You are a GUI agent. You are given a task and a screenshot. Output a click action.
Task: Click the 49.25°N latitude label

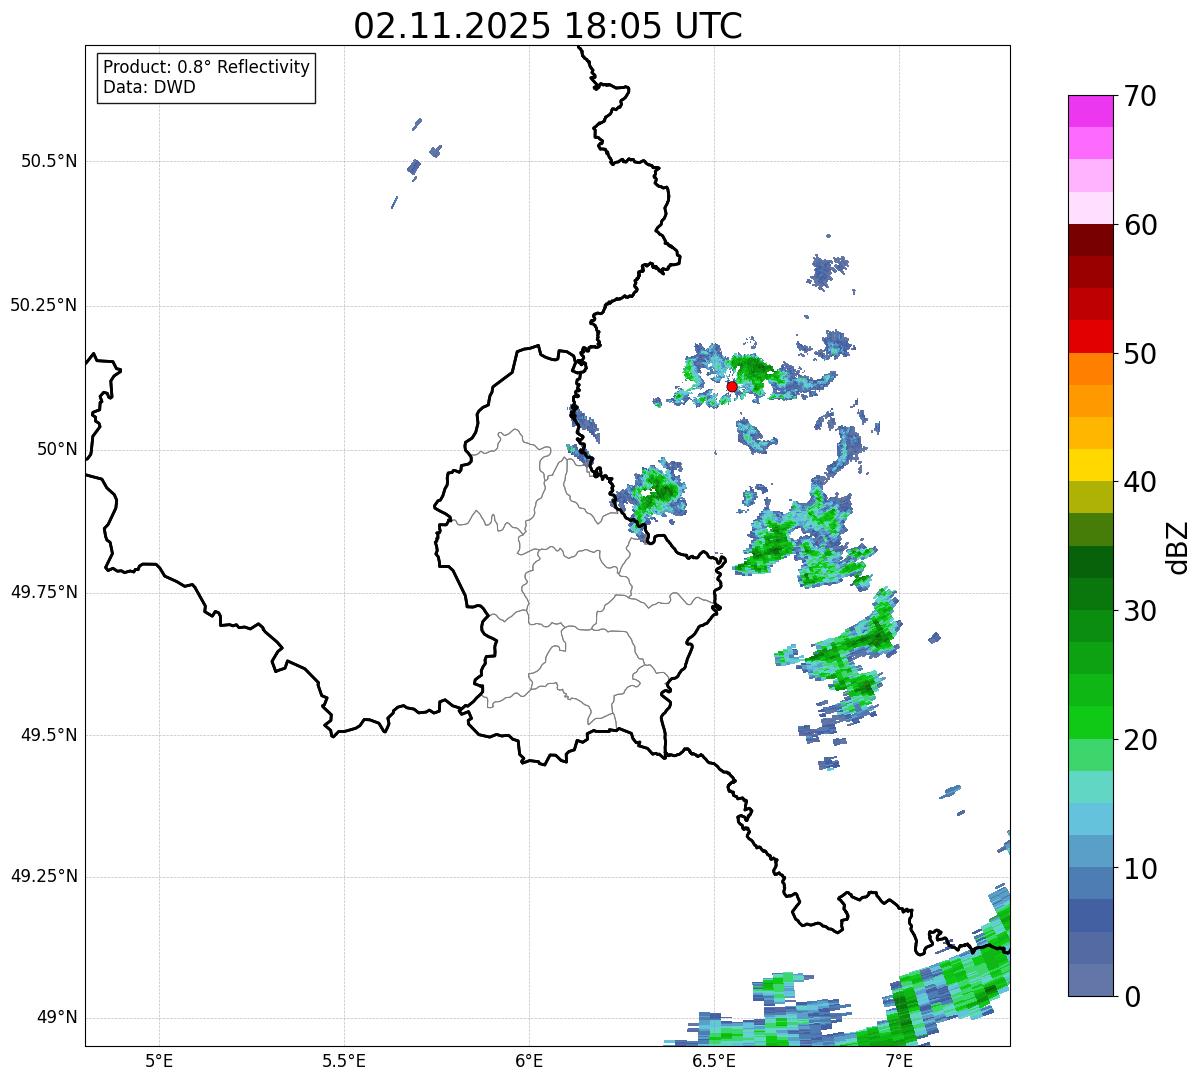[x=44, y=876]
